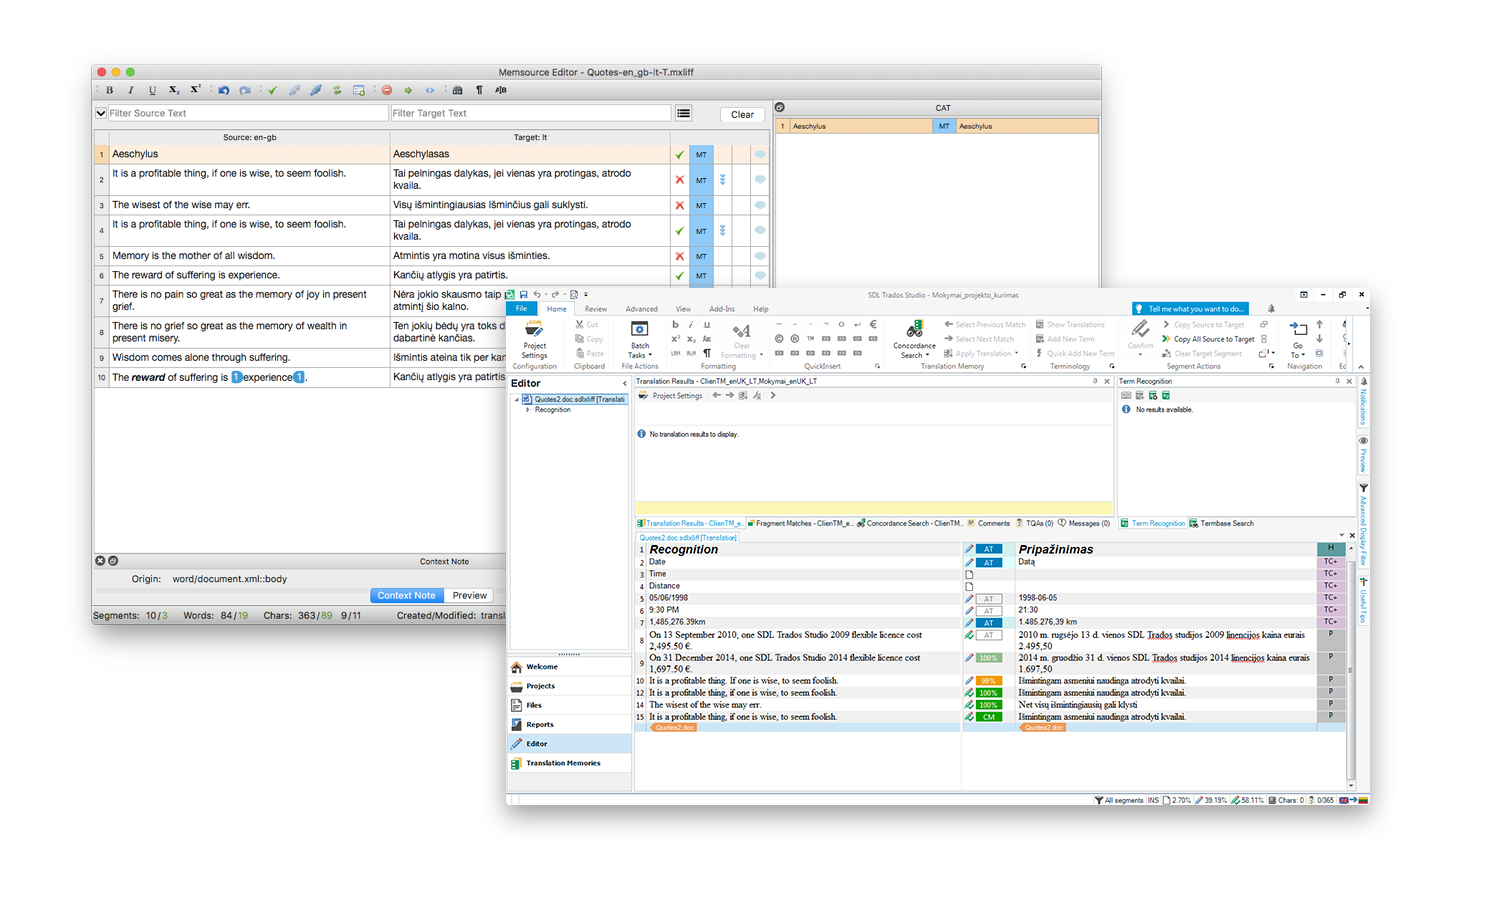This screenshot has height=900, width=1500.
Task: Click comment bubble of Memsource segment 1
Action: tap(760, 154)
